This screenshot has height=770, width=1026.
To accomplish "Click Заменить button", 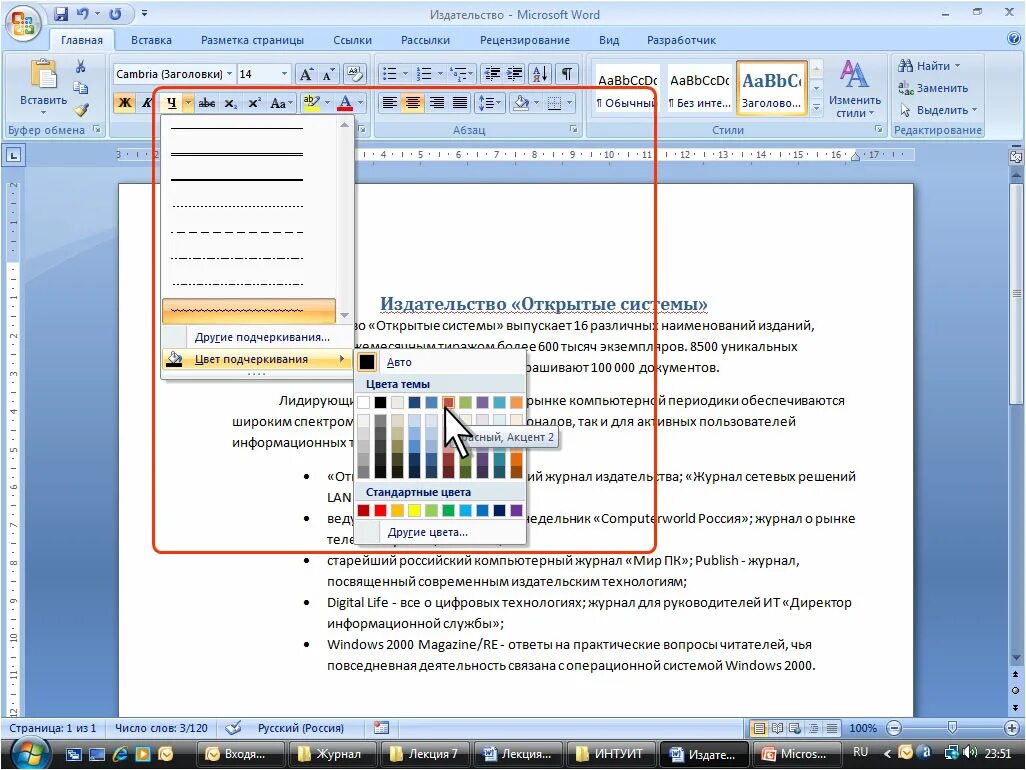I will (933, 88).
